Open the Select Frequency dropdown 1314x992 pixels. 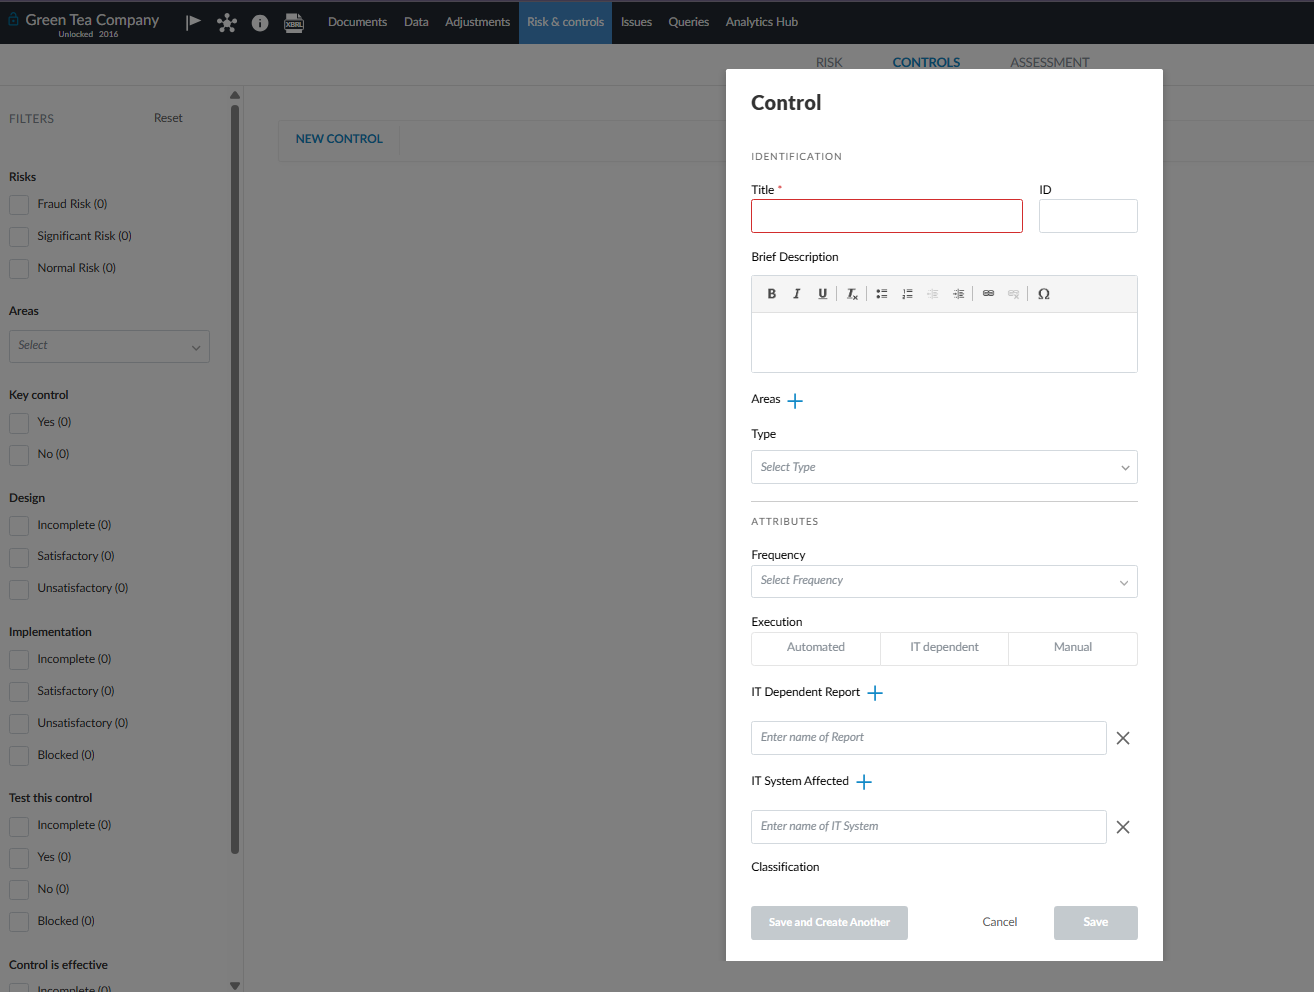(944, 581)
